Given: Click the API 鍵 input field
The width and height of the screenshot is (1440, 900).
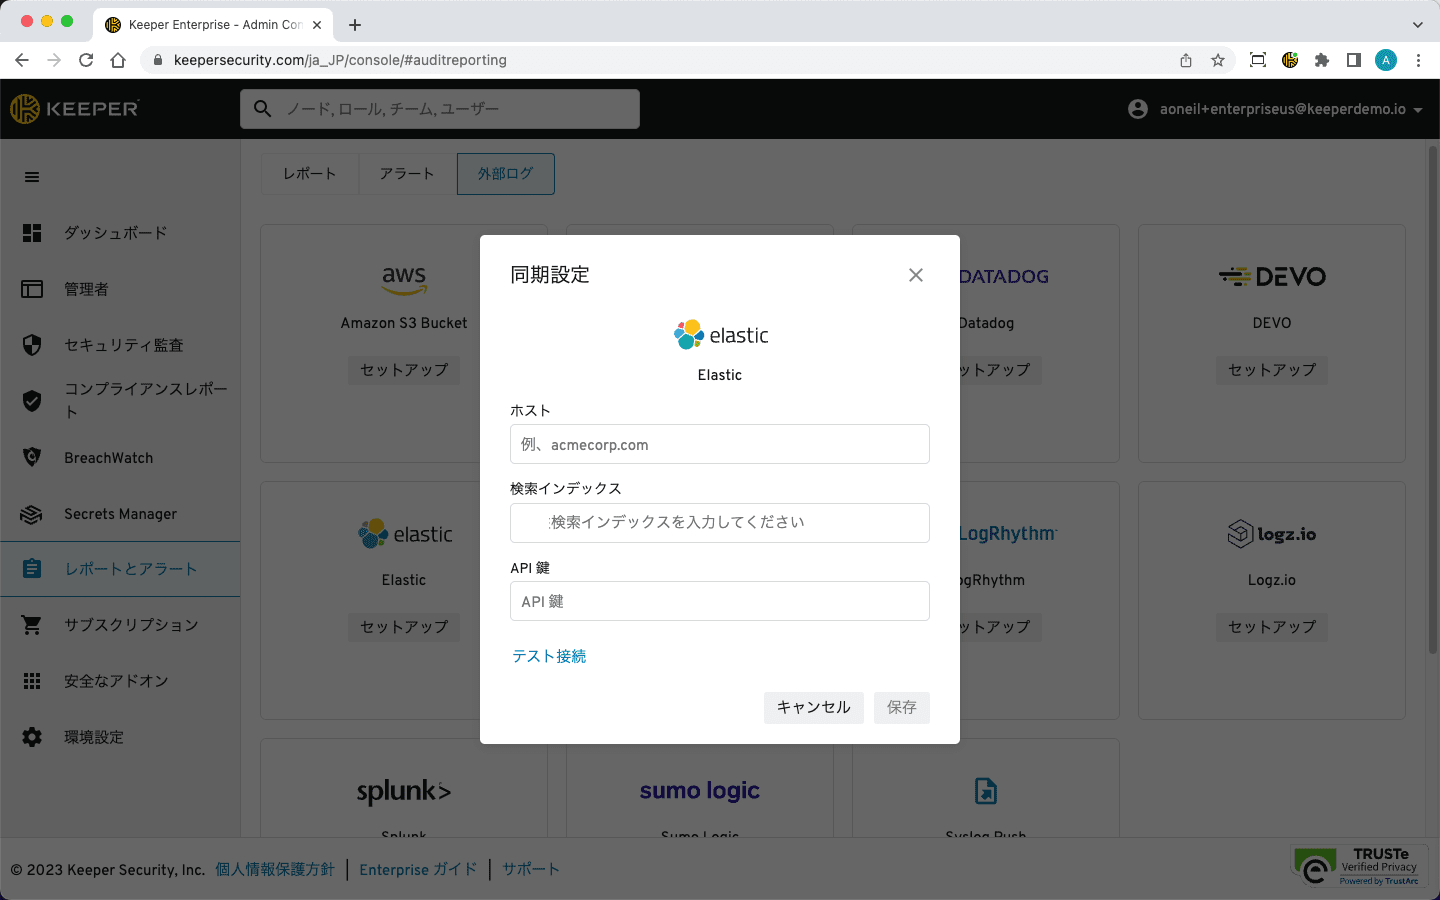Looking at the screenshot, I should point(719,601).
